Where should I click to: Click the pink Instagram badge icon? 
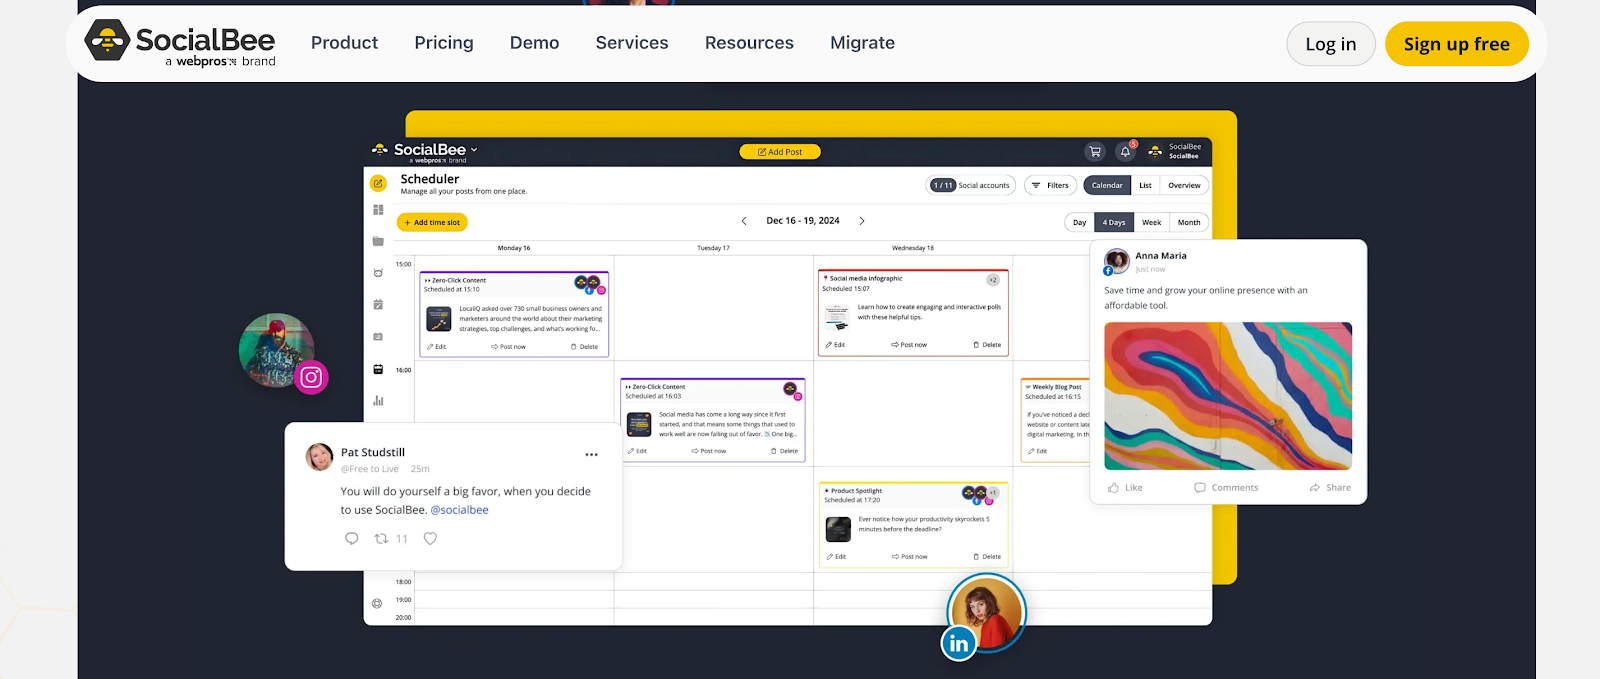pyautogui.click(x=311, y=377)
